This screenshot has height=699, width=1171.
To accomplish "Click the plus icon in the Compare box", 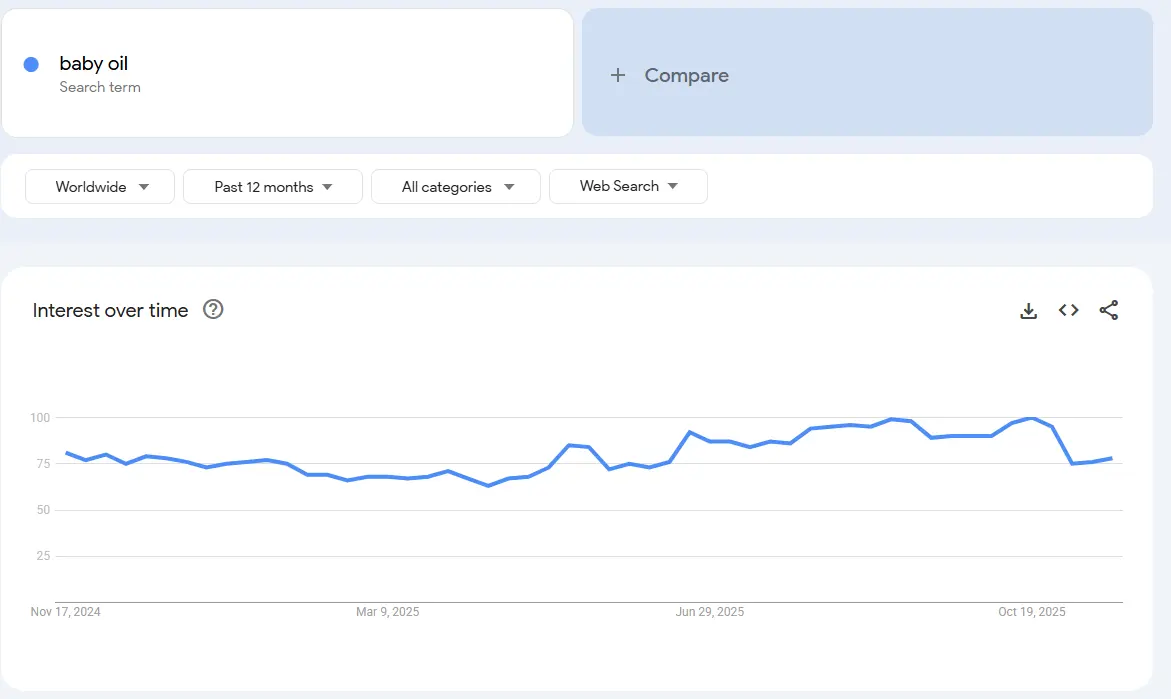I will click(x=617, y=74).
